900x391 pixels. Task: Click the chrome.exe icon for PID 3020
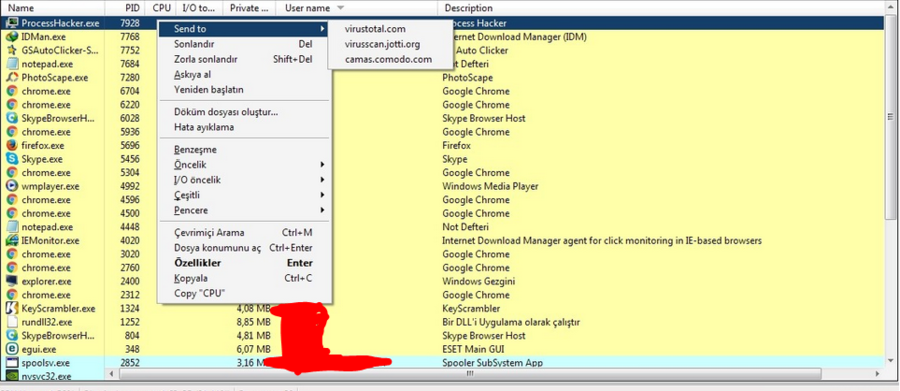click(x=11, y=254)
